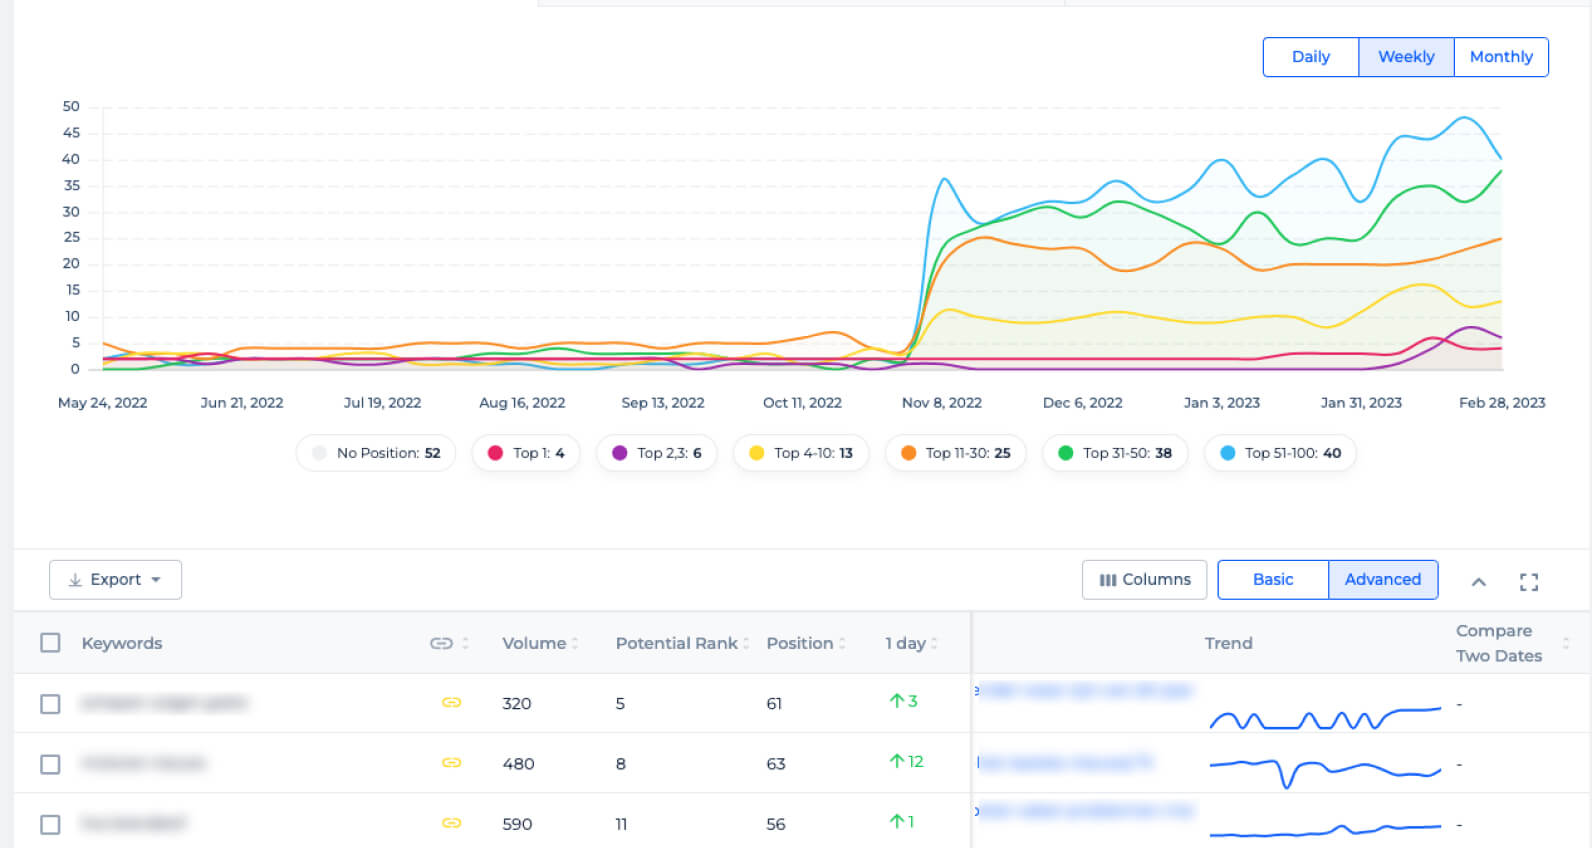1592x848 pixels.
Task: Select the keyword row with volume 320
Action: click(x=50, y=704)
